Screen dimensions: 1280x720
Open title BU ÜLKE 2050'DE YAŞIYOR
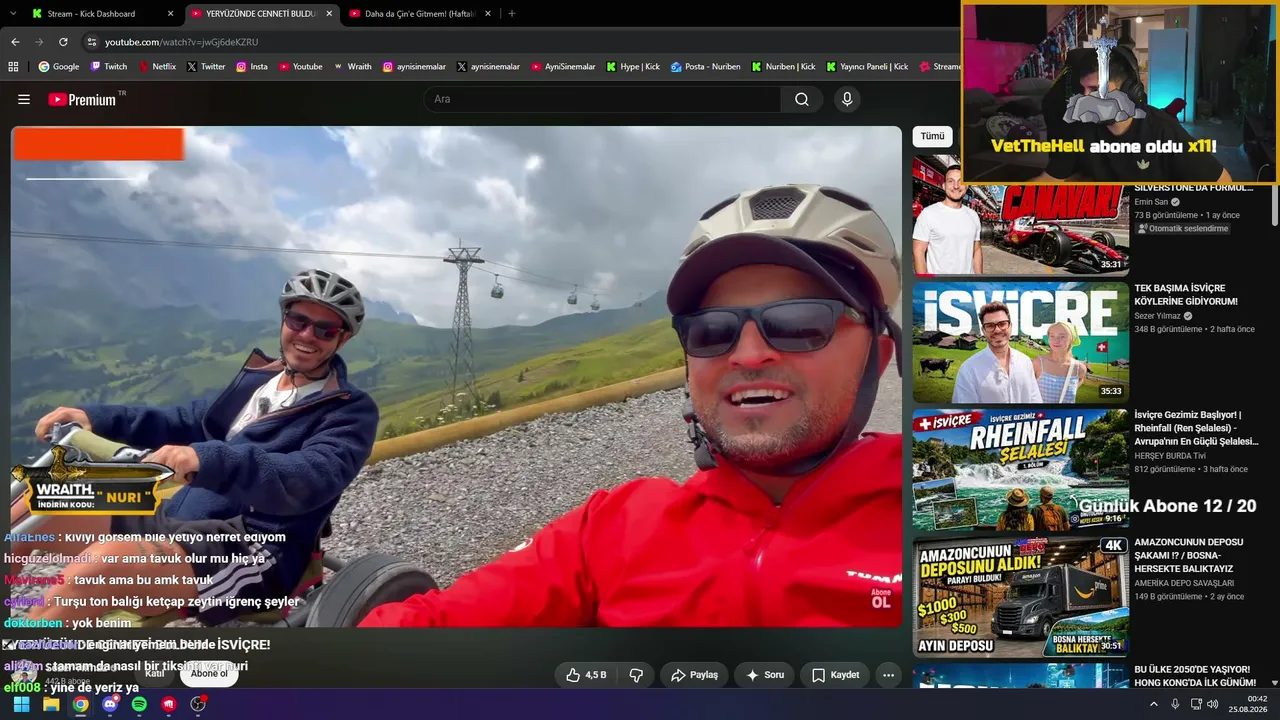(1195, 675)
